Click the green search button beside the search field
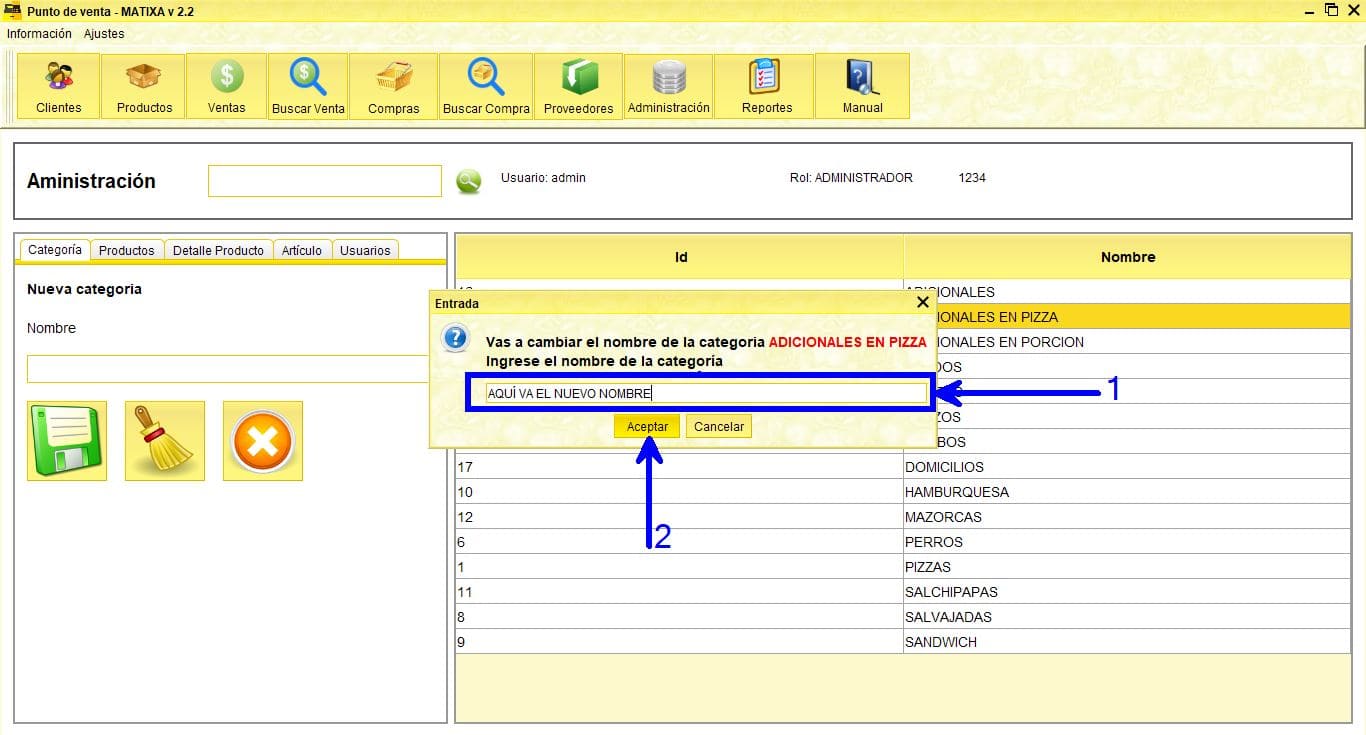Viewport: 1366px width, 735px height. 468,181
